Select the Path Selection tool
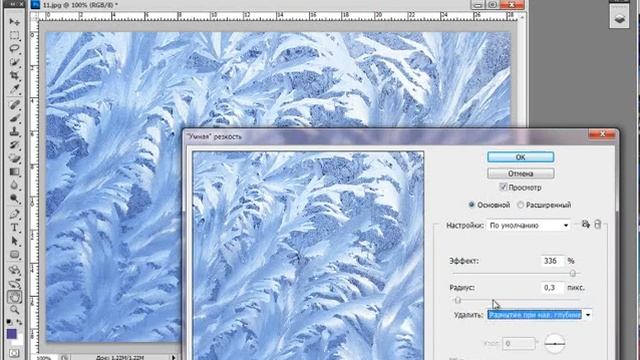640x360 pixels. click(x=14, y=241)
